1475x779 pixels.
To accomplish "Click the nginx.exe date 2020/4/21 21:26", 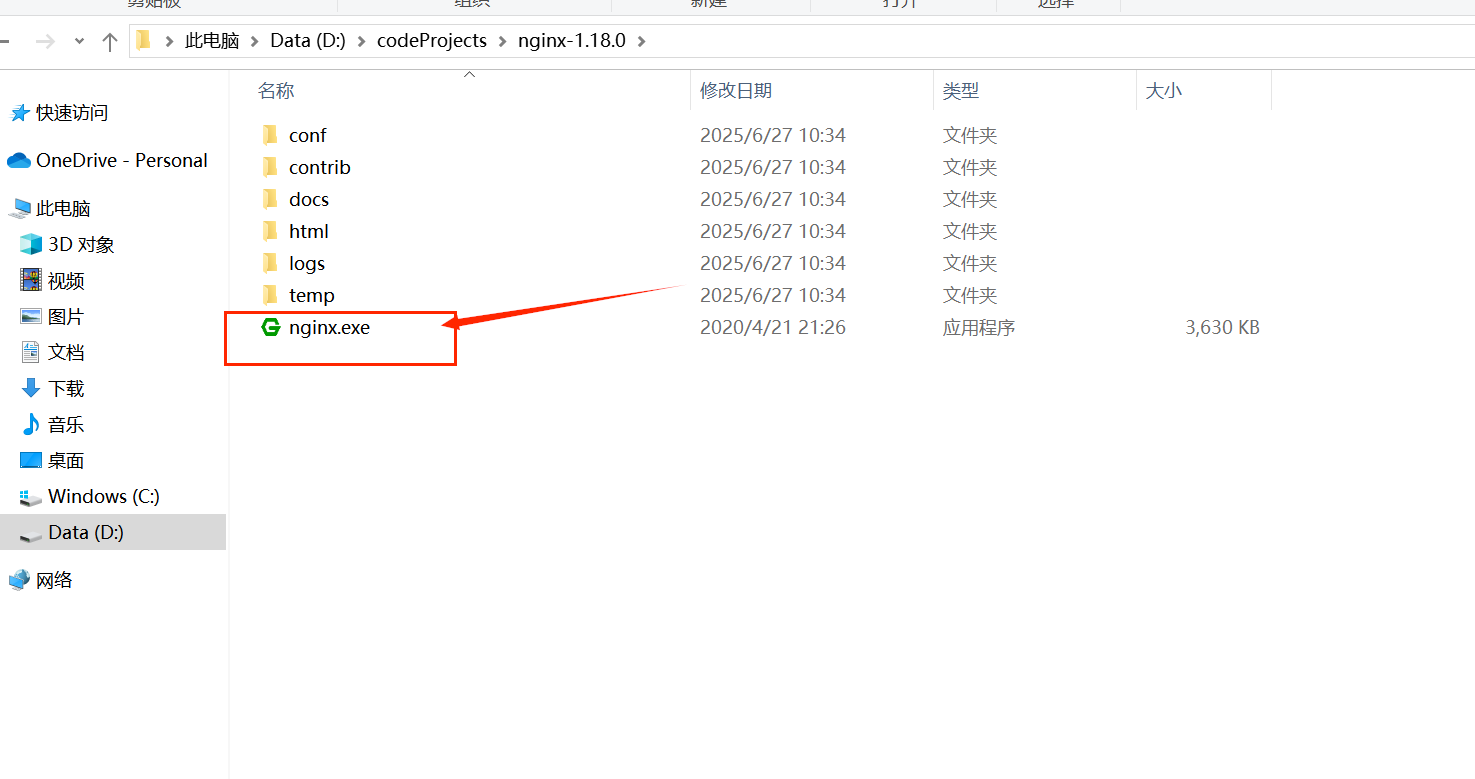I will pos(773,327).
